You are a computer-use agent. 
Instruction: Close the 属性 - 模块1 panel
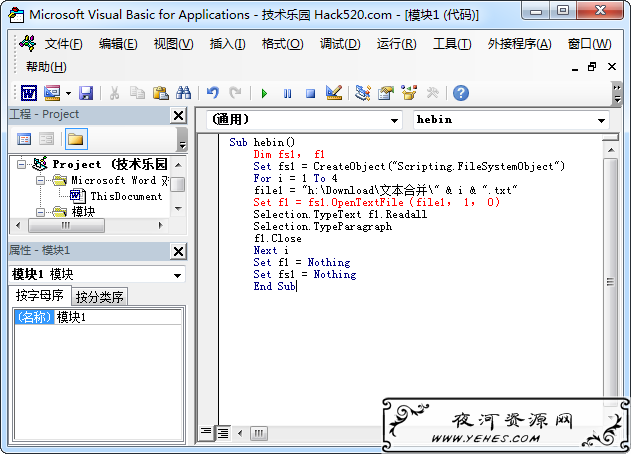(178, 252)
